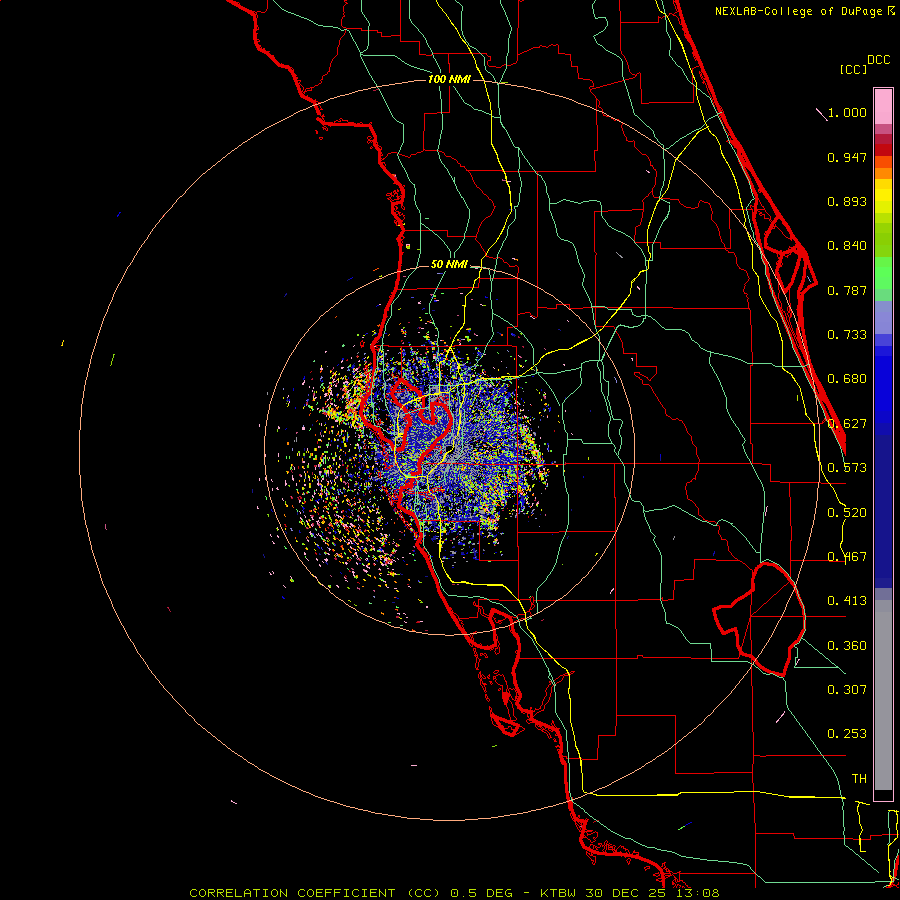Click the 0.520 scale value
The height and width of the screenshot is (900, 900).
(847, 513)
